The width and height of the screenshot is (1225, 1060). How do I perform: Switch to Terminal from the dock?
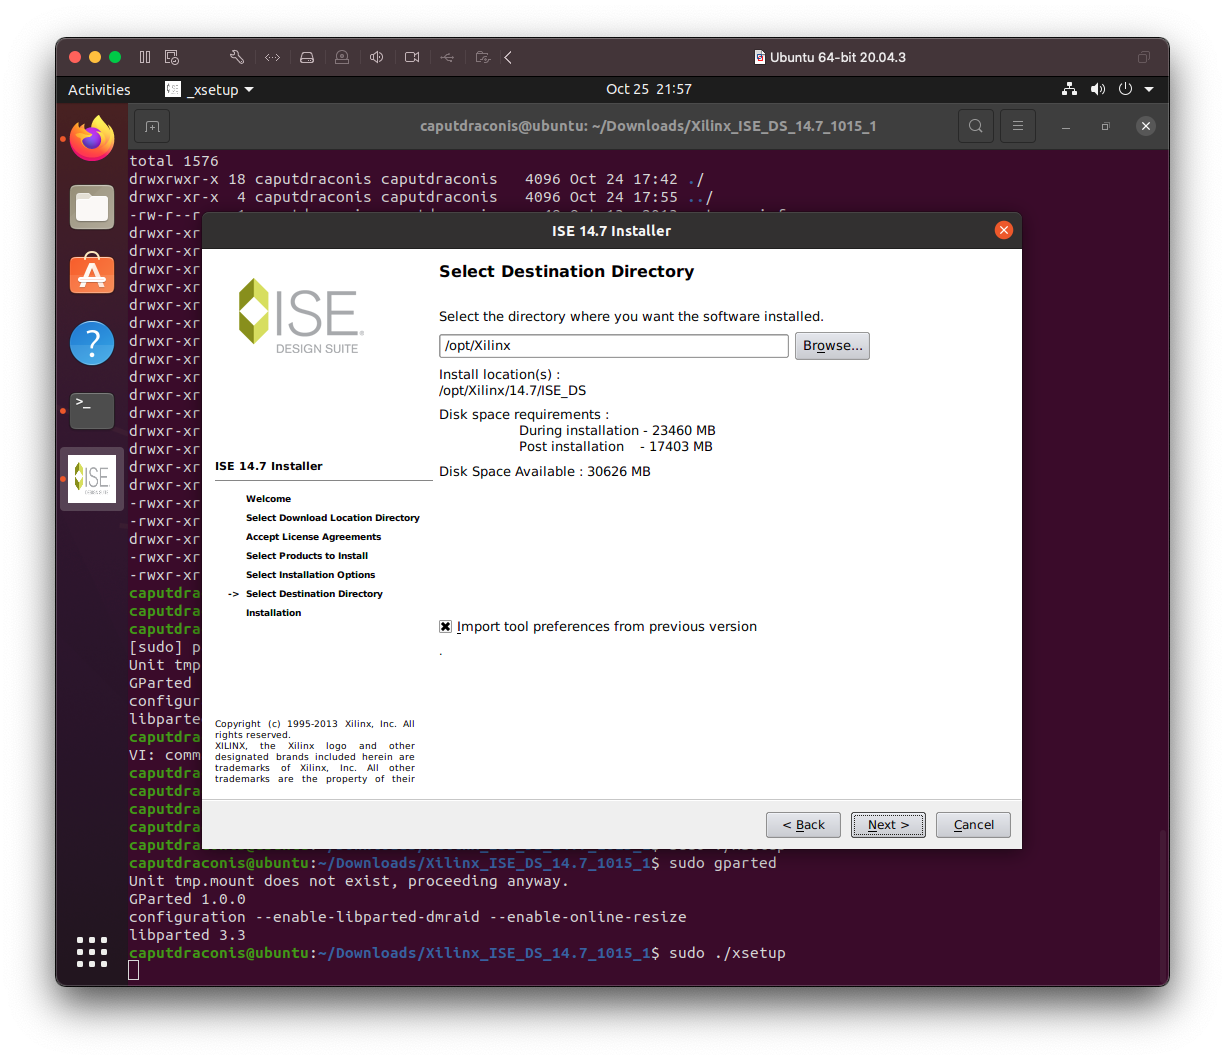92,410
